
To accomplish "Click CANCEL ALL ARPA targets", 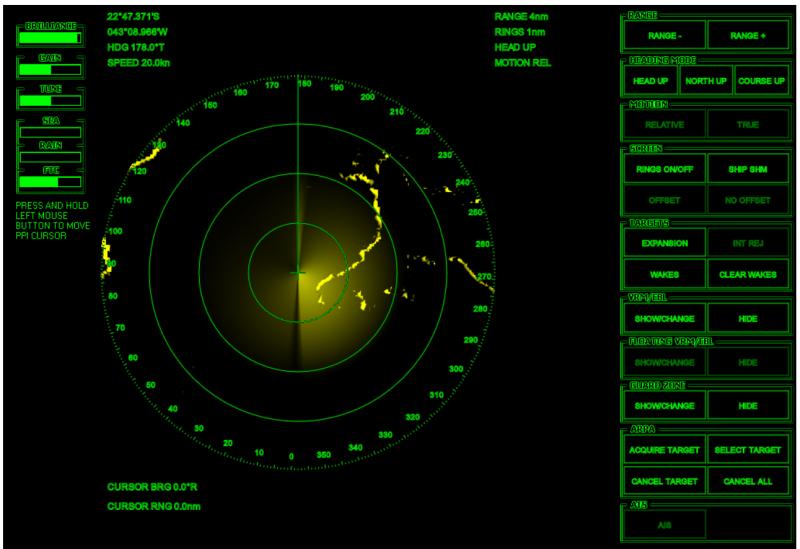I will point(748,481).
